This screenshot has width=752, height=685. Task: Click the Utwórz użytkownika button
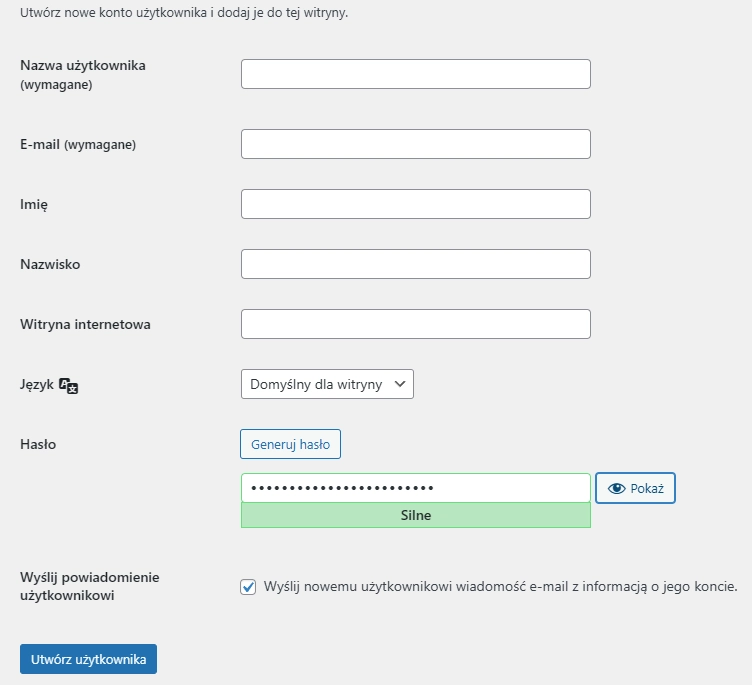[88, 659]
